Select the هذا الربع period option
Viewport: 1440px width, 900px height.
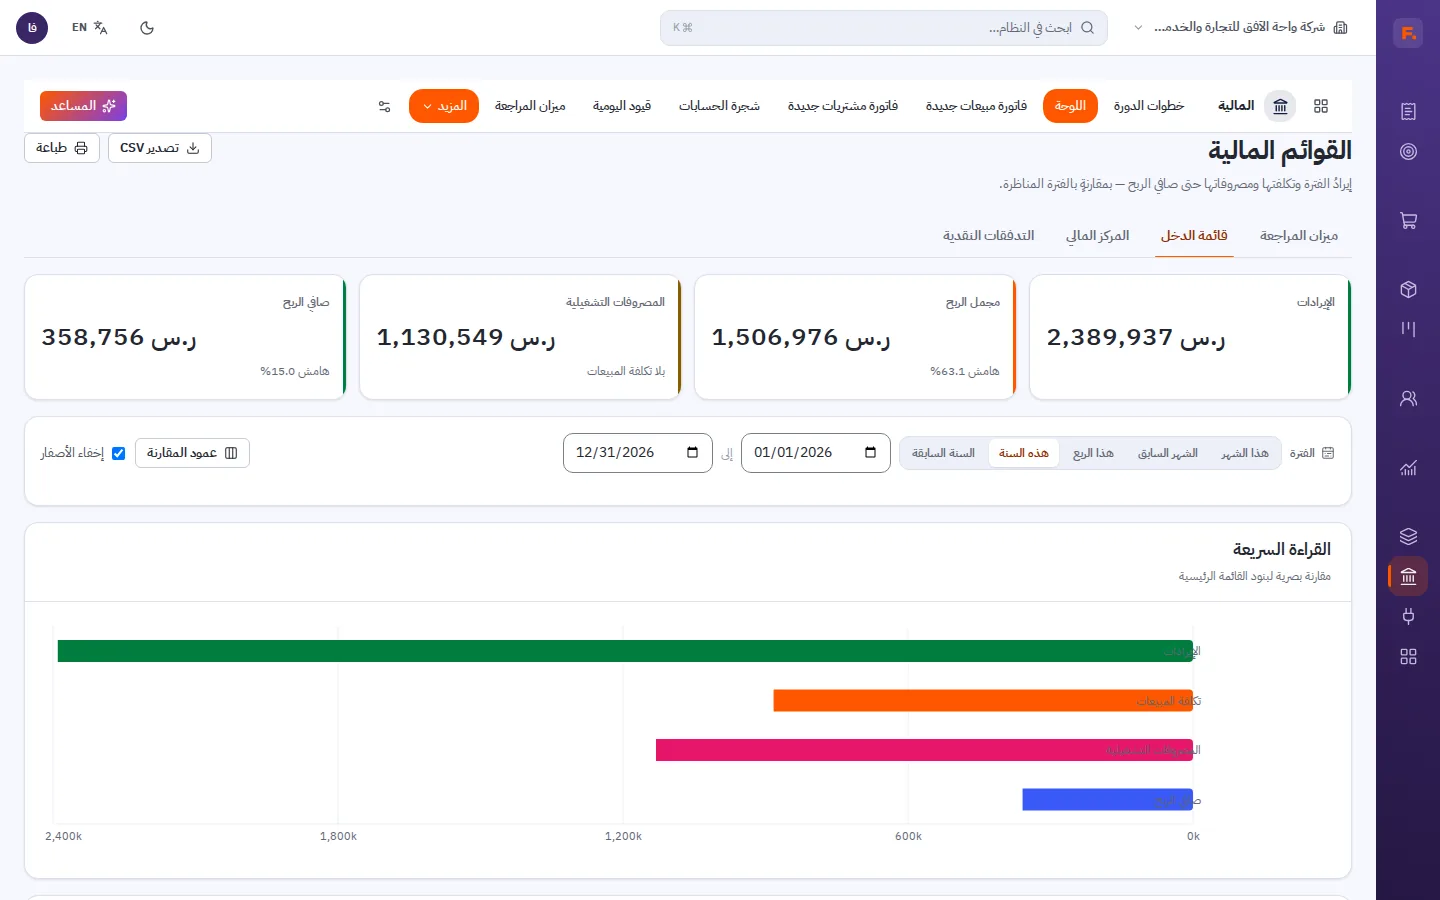[x=1093, y=453]
